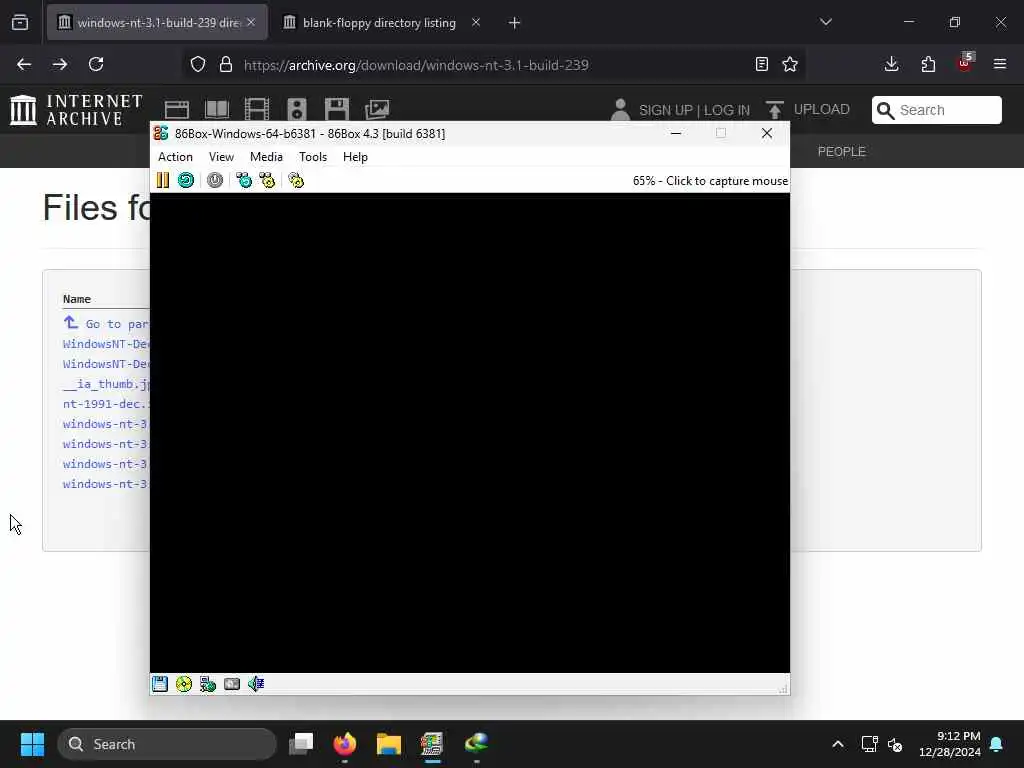The height and width of the screenshot is (768, 1024).
Task: Click Go to parent directory link
Action: pyautogui.click(x=106, y=323)
